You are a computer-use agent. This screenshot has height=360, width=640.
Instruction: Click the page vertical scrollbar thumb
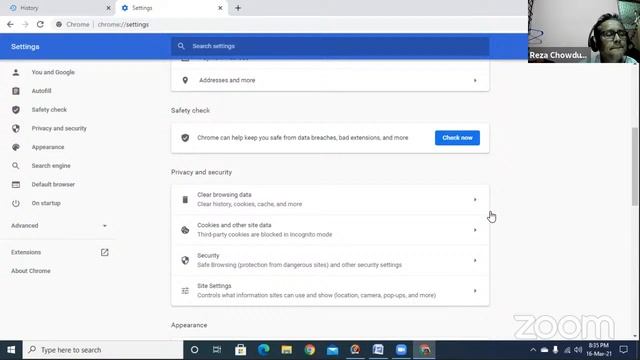[635, 167]
